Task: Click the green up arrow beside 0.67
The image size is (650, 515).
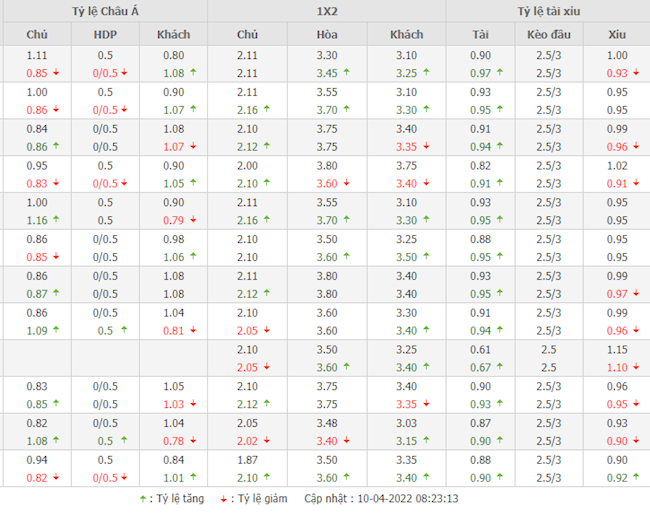Action: click(500, 367)
